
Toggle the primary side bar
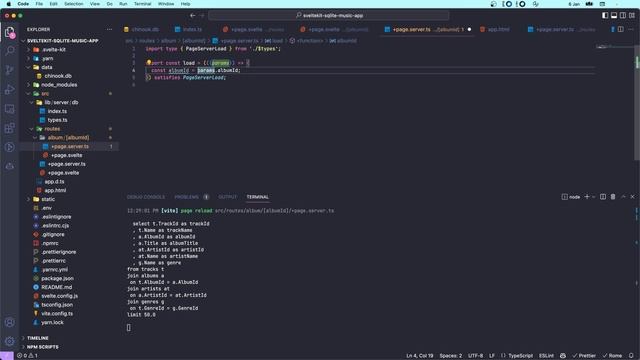click(x=605, y=16)
